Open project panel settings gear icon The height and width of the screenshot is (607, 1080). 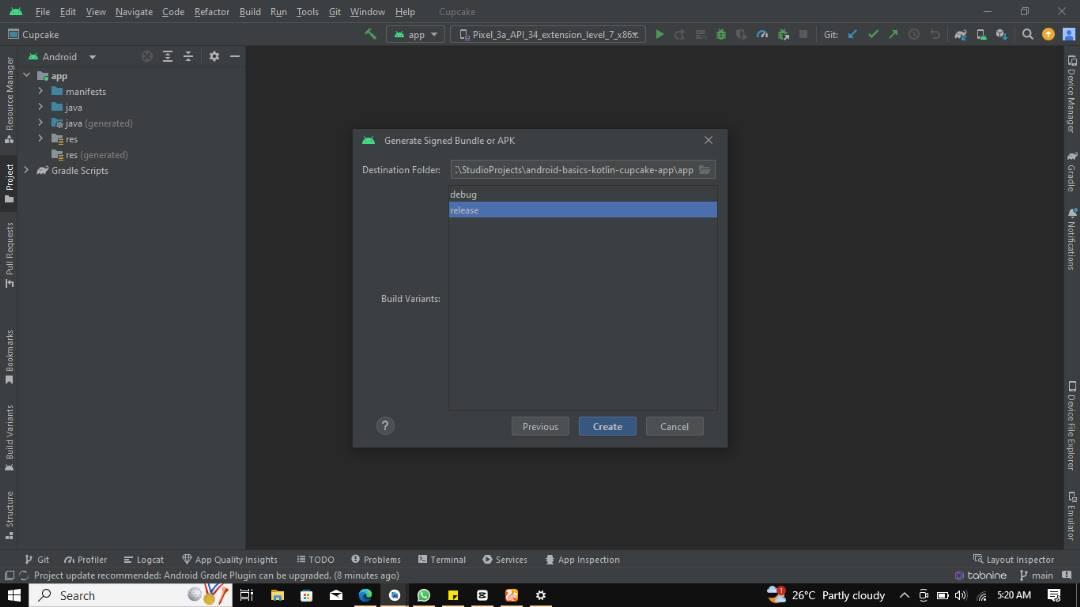click(214, 56)
